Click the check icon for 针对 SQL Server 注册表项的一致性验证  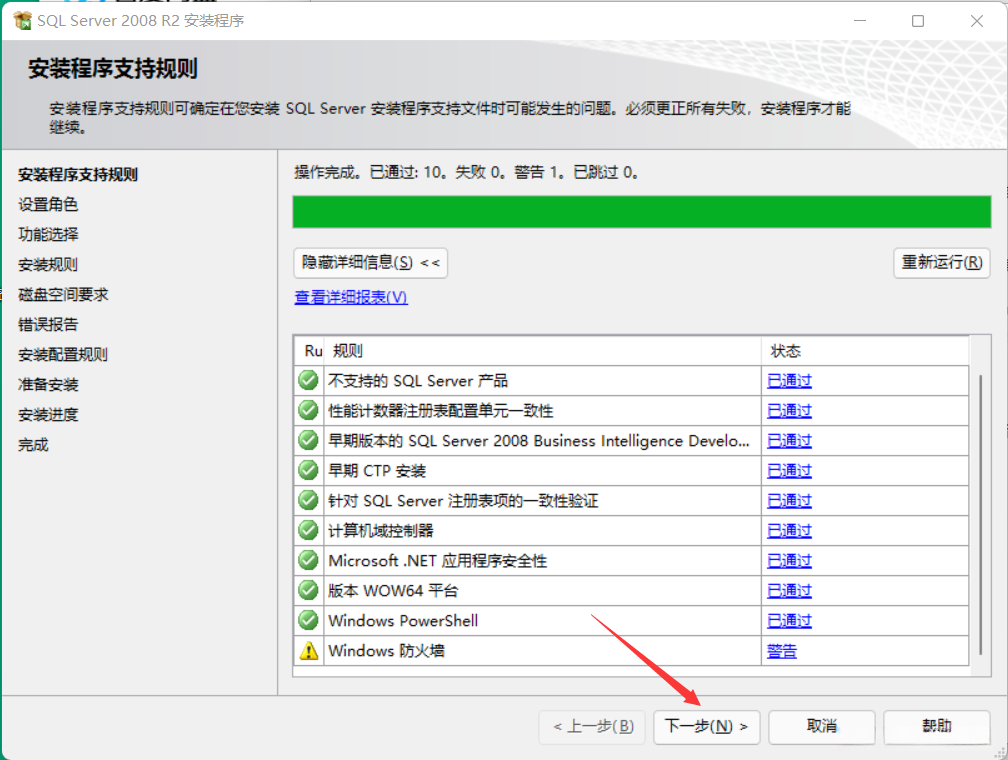pos(309,500)
